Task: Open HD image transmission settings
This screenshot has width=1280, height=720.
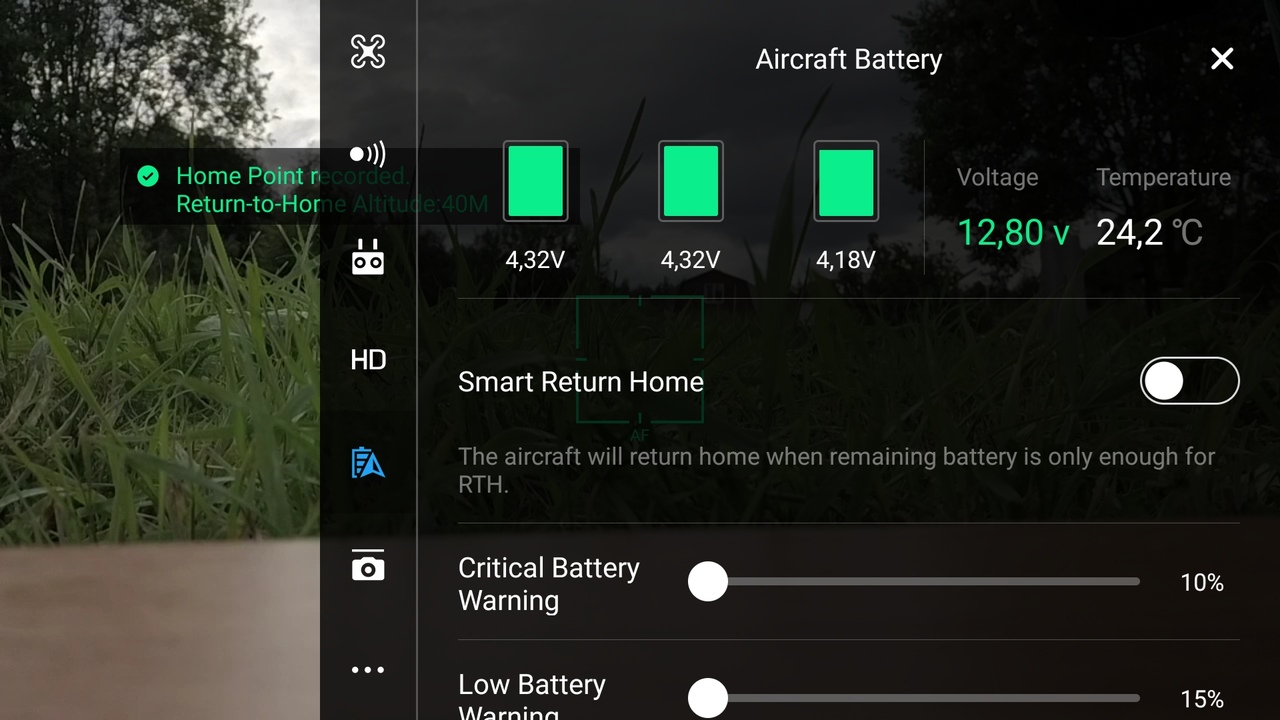Action: [368, 360]
